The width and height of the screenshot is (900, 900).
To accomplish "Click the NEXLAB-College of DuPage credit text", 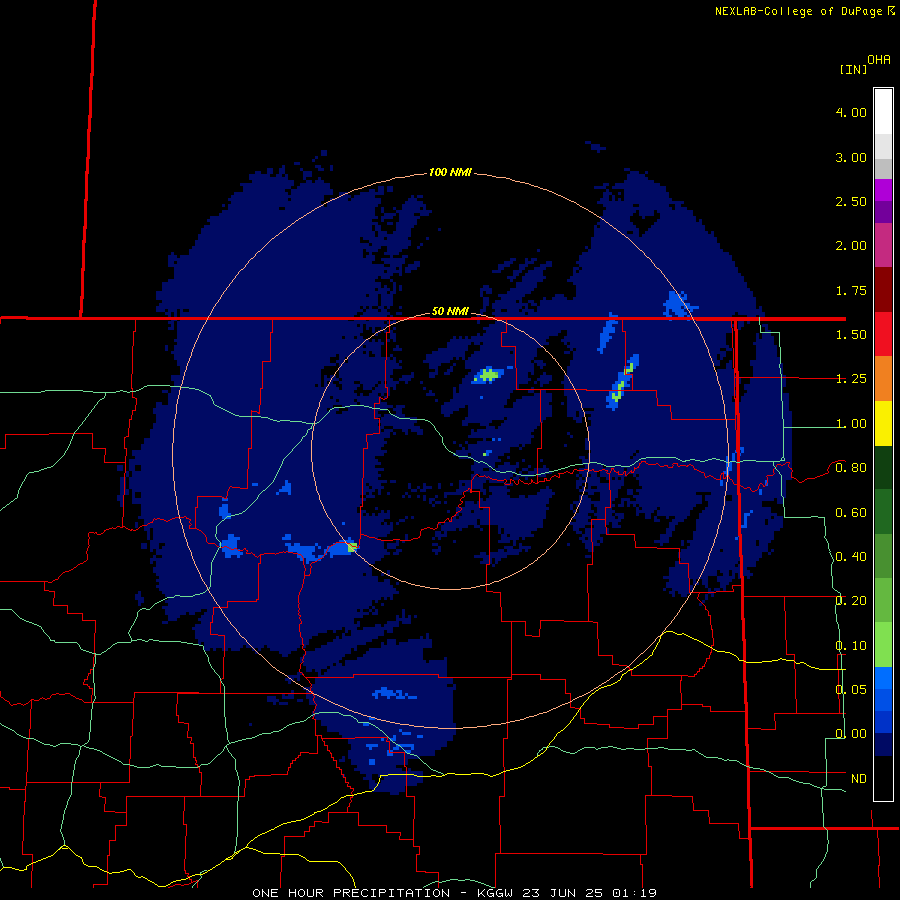I will (x=798, y=11).
